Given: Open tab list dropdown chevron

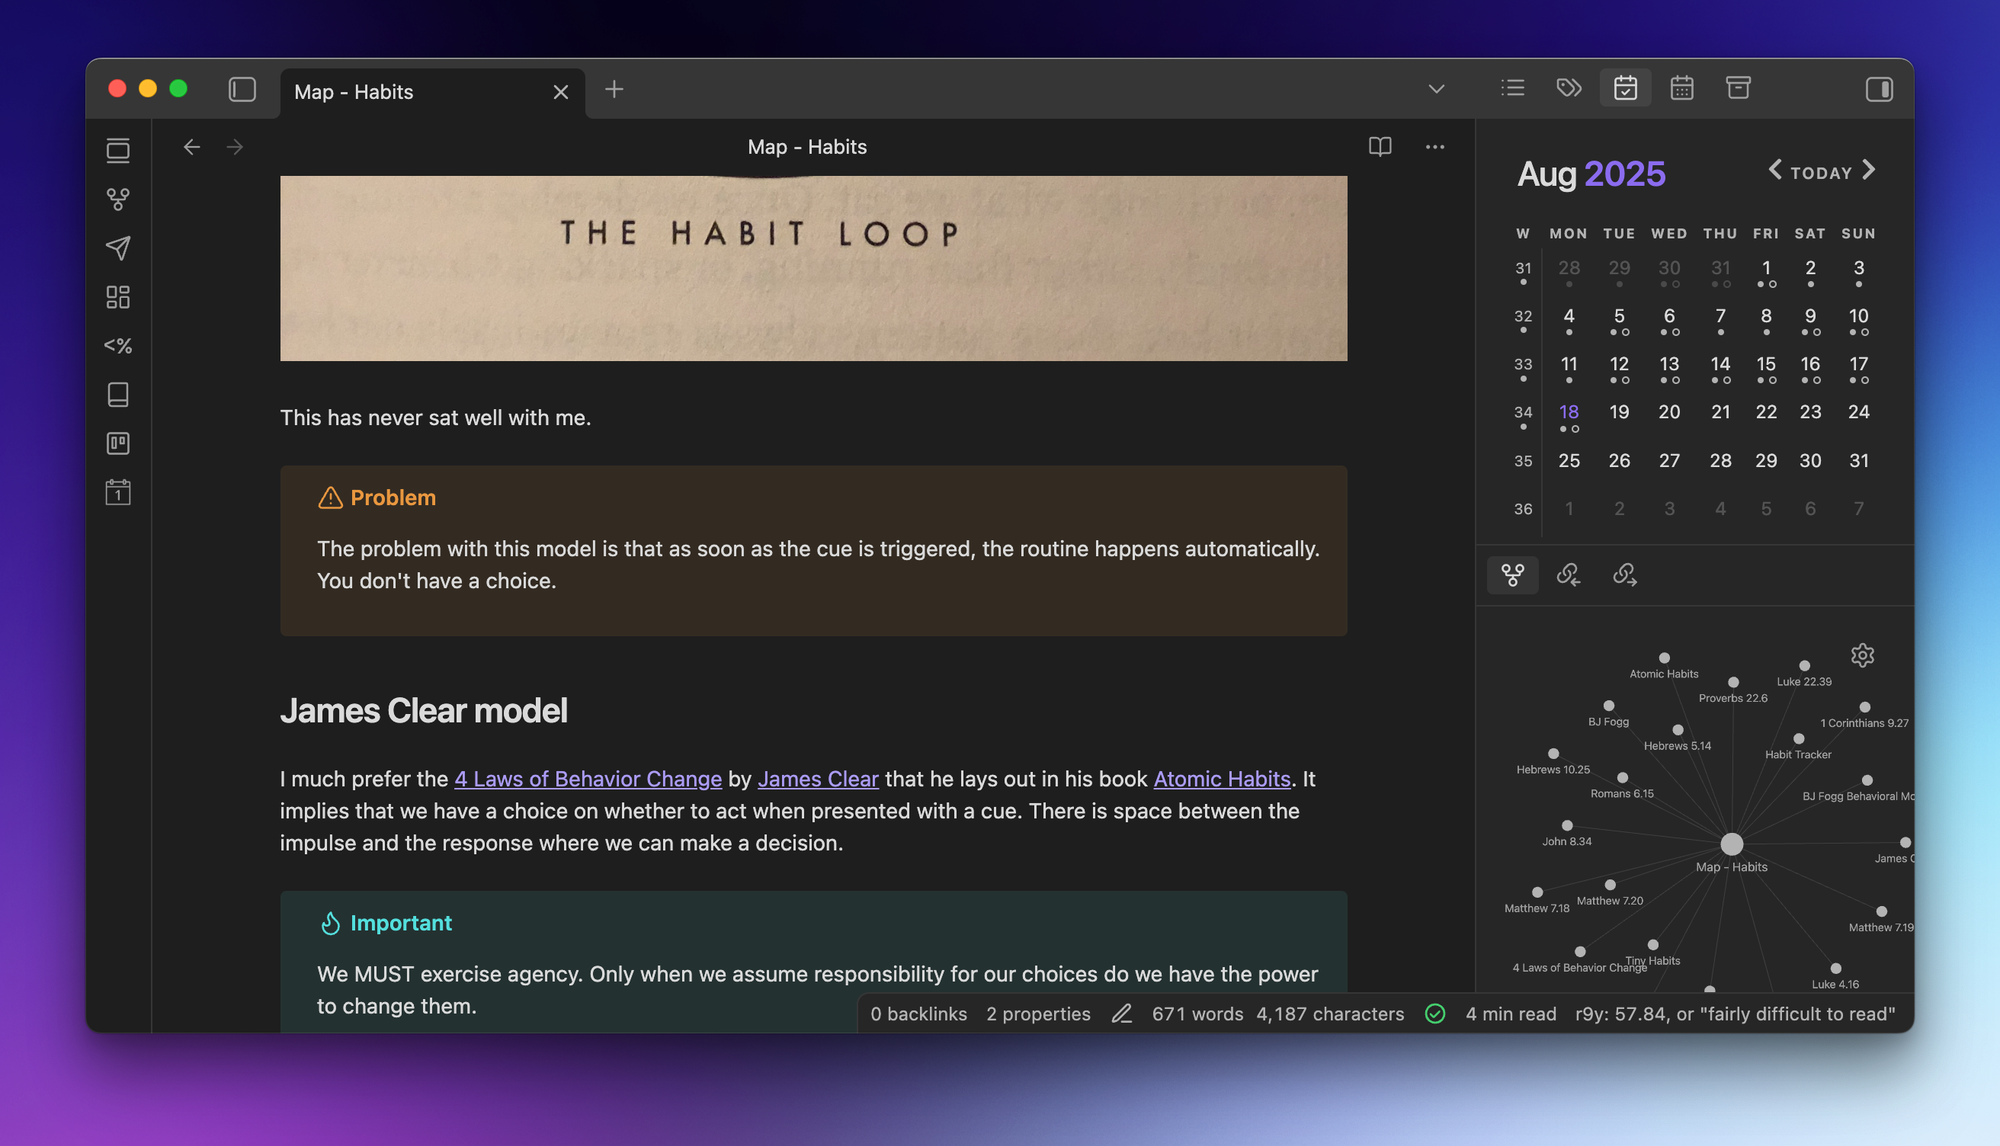Looking at the screenshot, I should [x=1436, y=89].
